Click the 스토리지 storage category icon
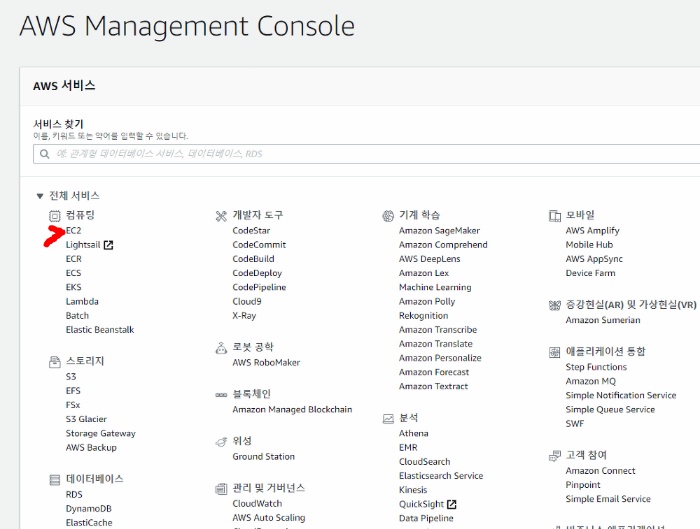The width and height of the screenshot is (700, 529). pyautogui.click(x=54, y=362)
